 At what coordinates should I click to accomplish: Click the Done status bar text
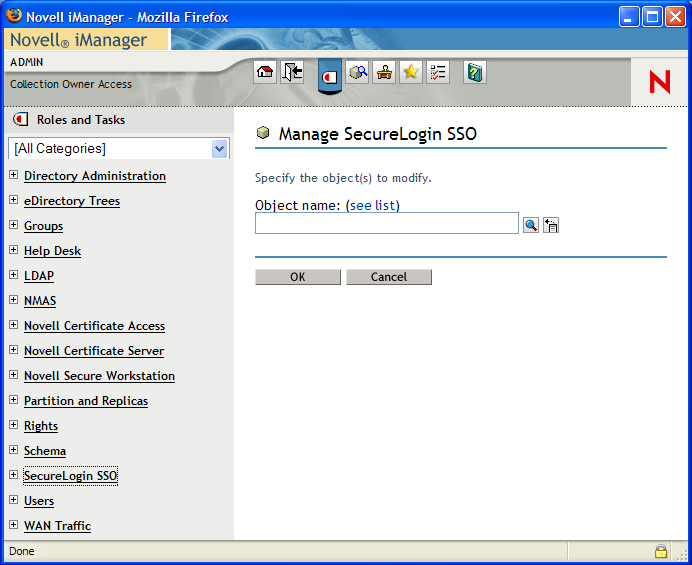pyautogui.click(x=22, y=551)
